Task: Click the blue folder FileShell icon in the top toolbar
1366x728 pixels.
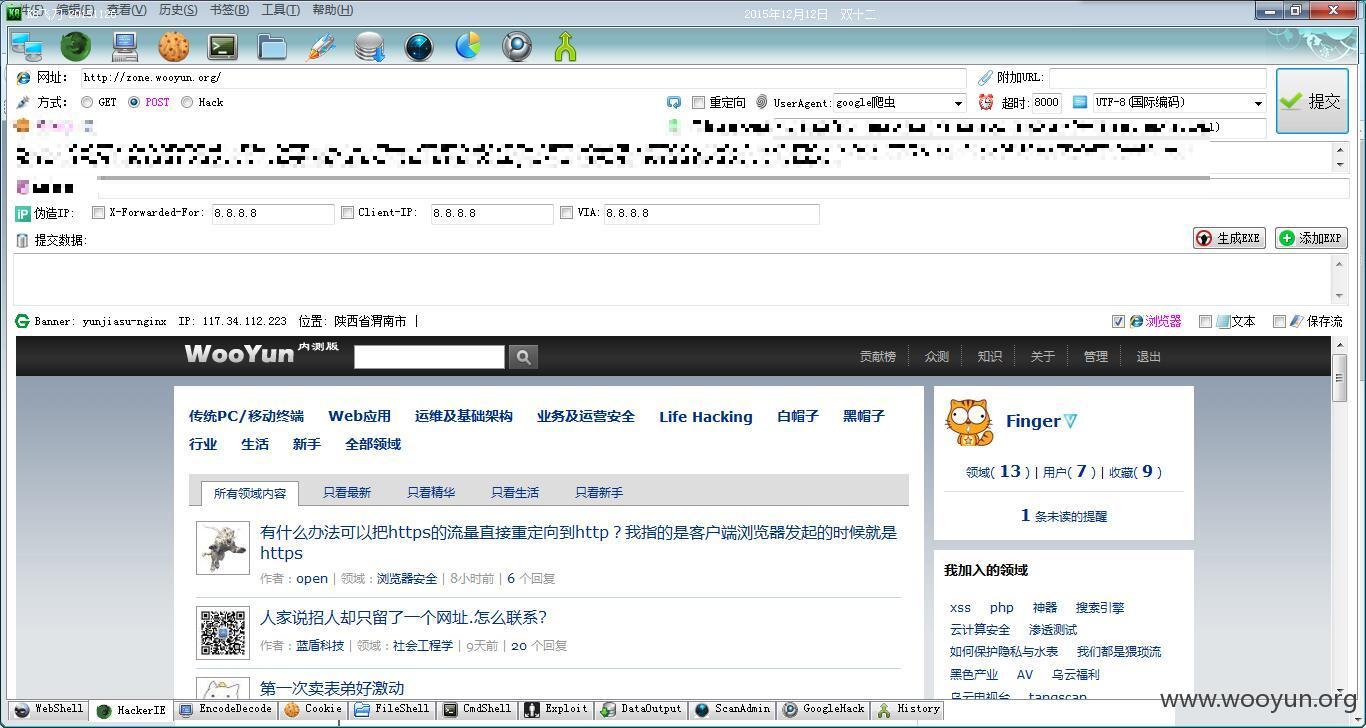Action: [271, 46]
